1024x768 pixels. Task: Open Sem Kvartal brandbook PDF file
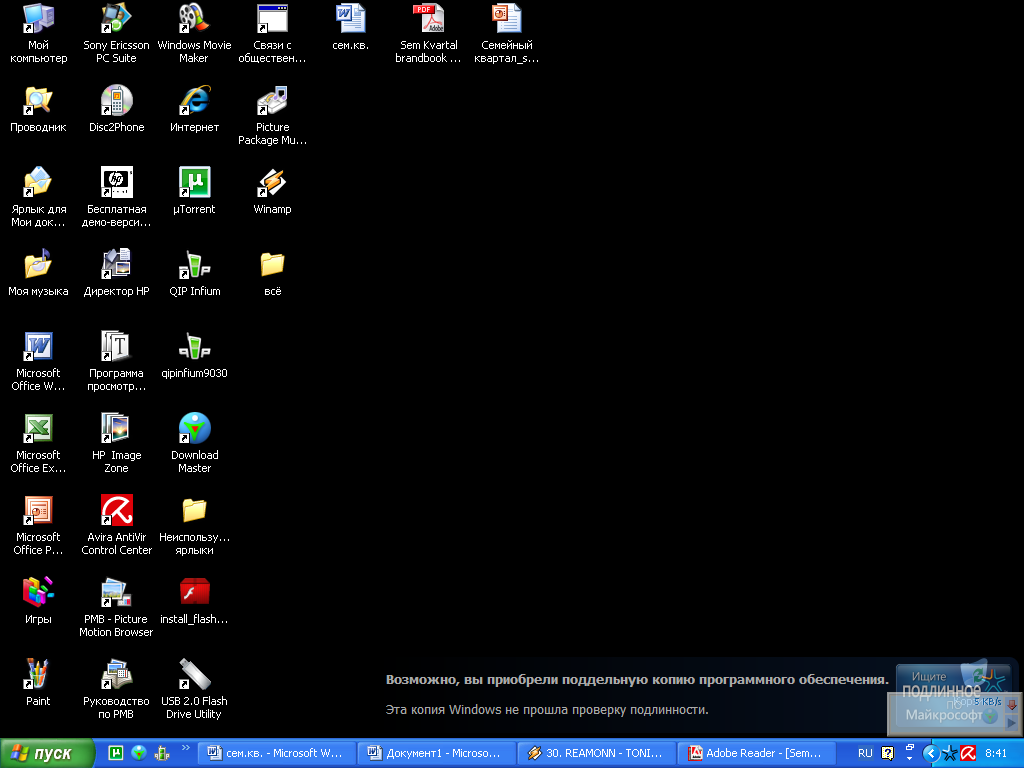(x=428, y=33)
